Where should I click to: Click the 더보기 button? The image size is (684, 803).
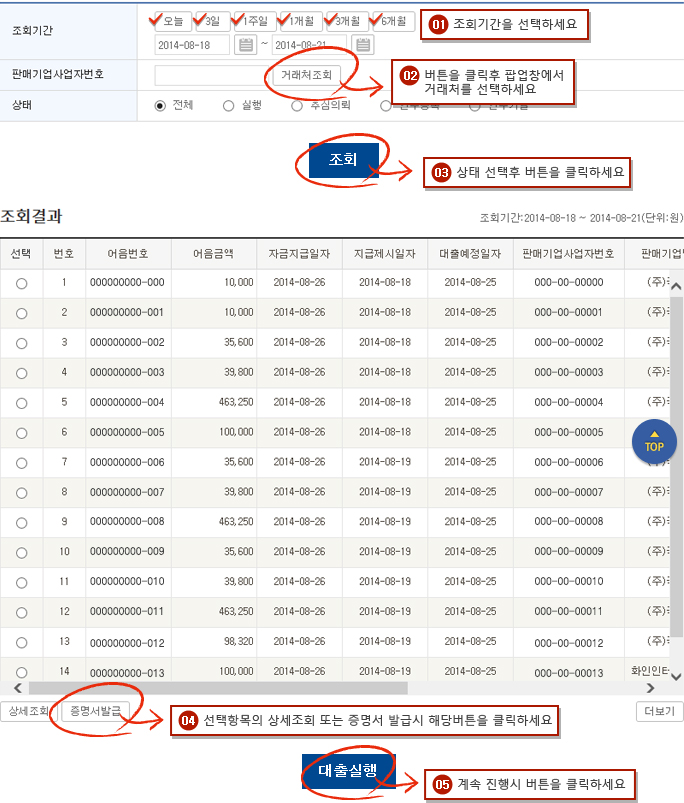[659, 711]
